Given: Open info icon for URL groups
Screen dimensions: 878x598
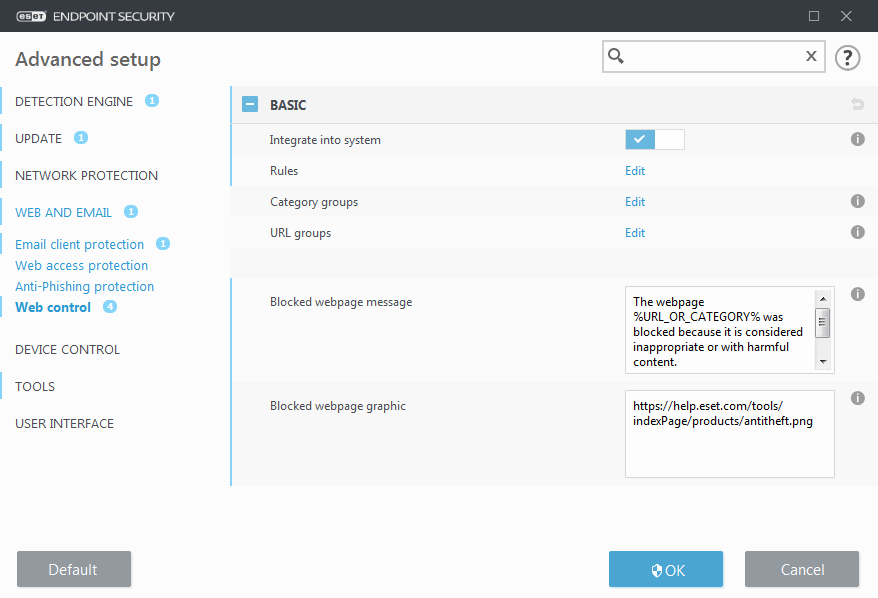Looking at the screenshot, I should (x=857, y=232).
